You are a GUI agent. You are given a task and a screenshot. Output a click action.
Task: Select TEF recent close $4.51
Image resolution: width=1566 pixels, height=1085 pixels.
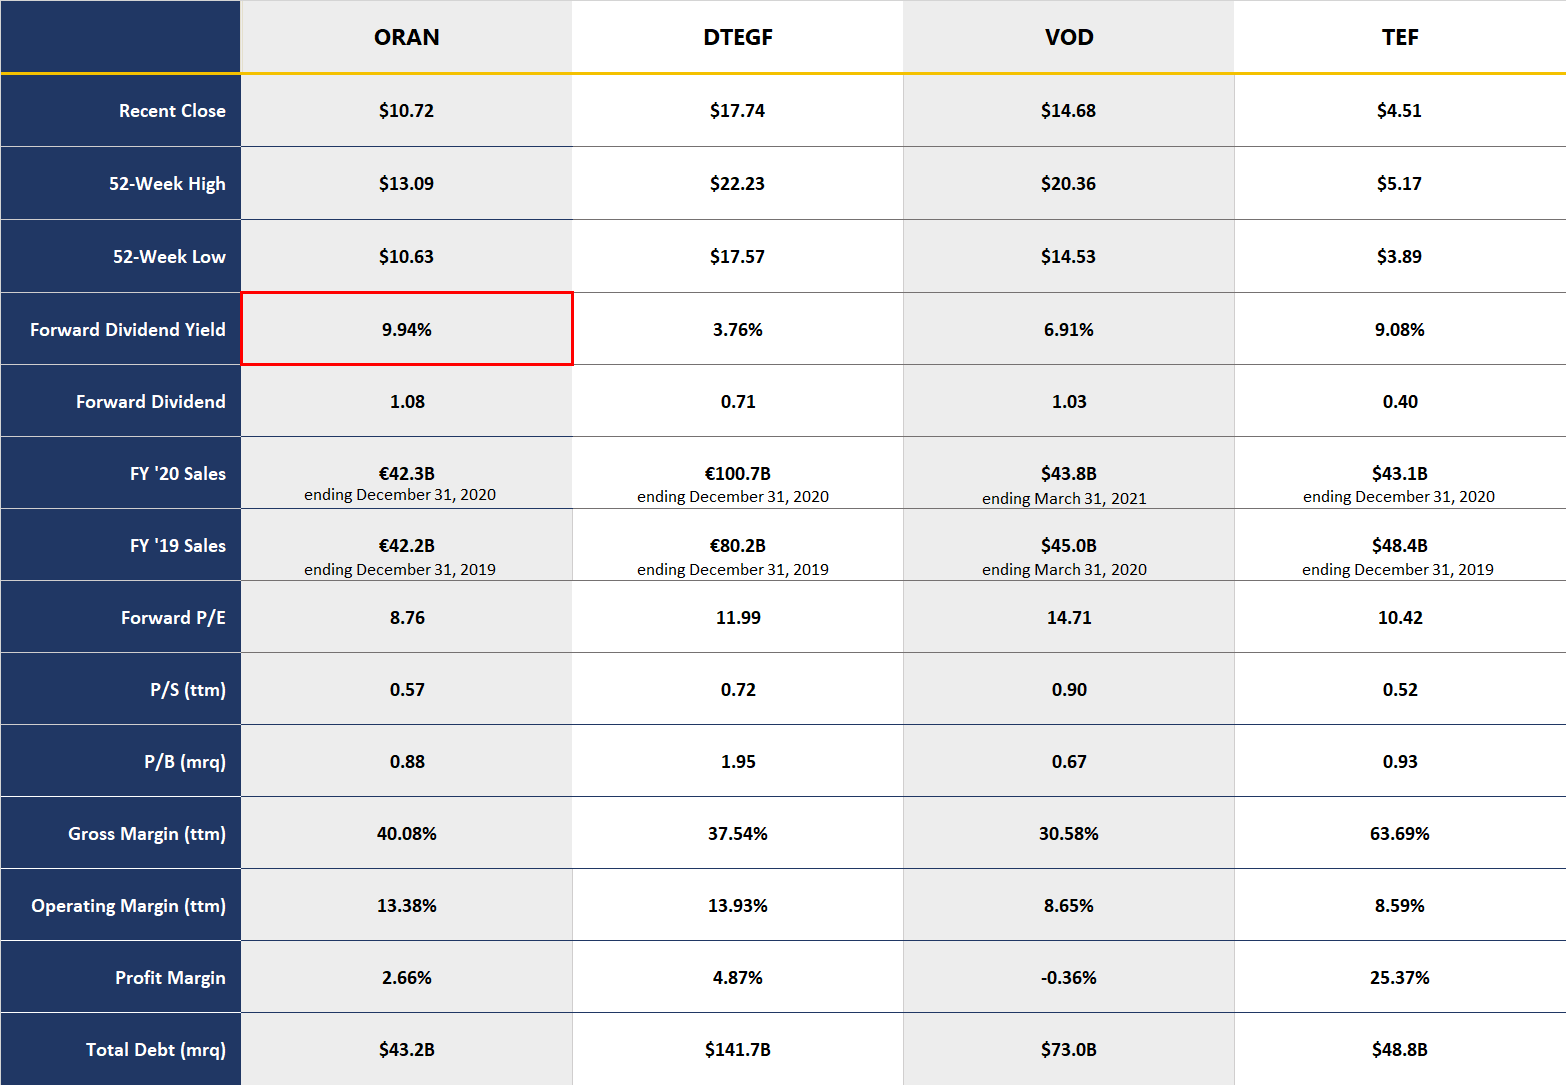coord(1400,111)
